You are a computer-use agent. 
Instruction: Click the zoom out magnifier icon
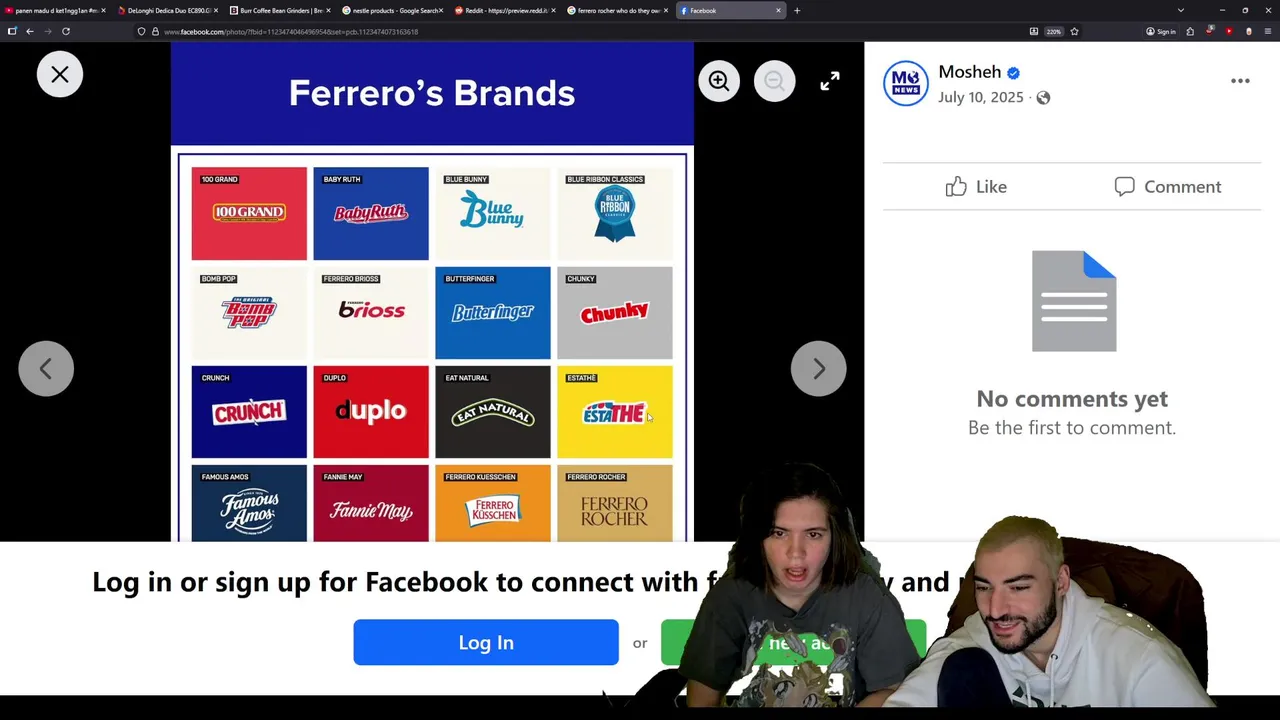[x=774, y=81]
